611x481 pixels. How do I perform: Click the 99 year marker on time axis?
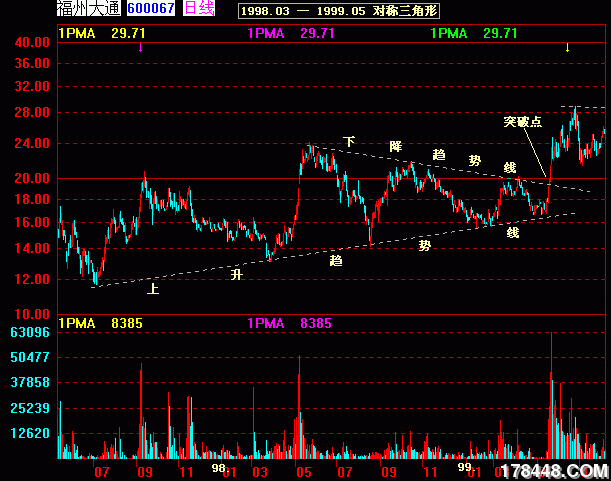pos(464,467)
